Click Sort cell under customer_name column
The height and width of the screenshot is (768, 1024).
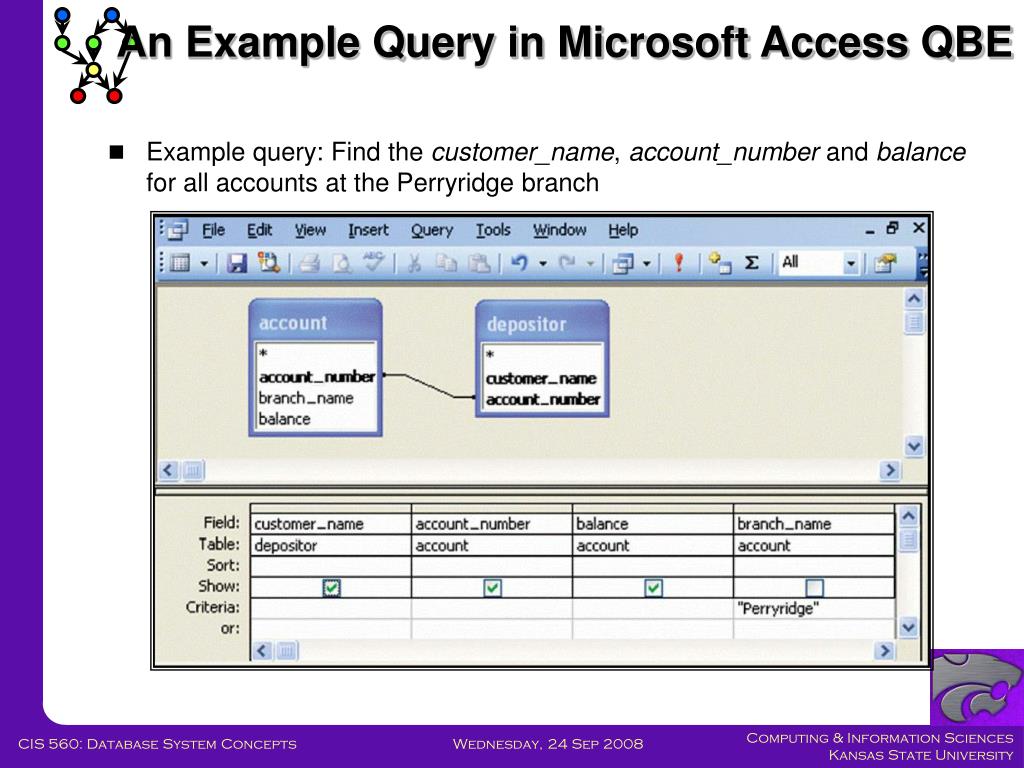pos(330,567)
